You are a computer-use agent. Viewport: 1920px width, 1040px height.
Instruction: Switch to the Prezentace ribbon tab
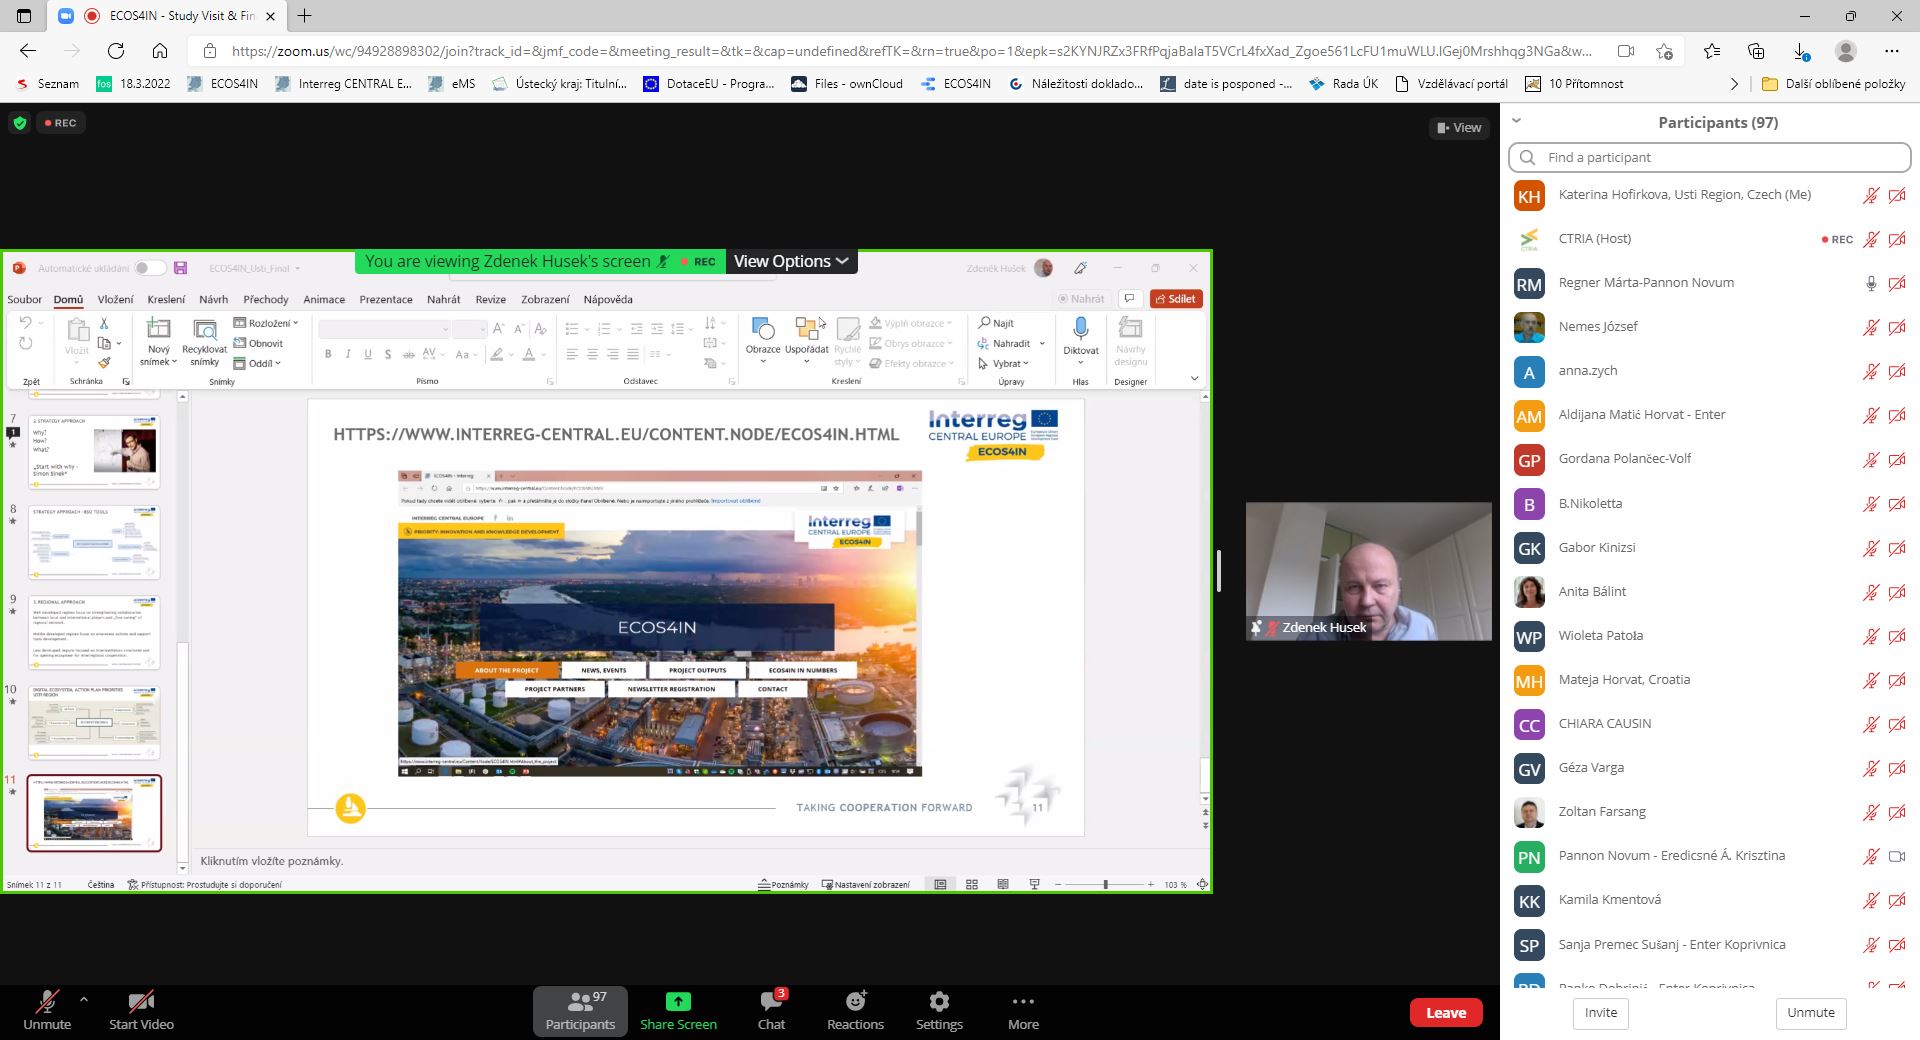386,299
